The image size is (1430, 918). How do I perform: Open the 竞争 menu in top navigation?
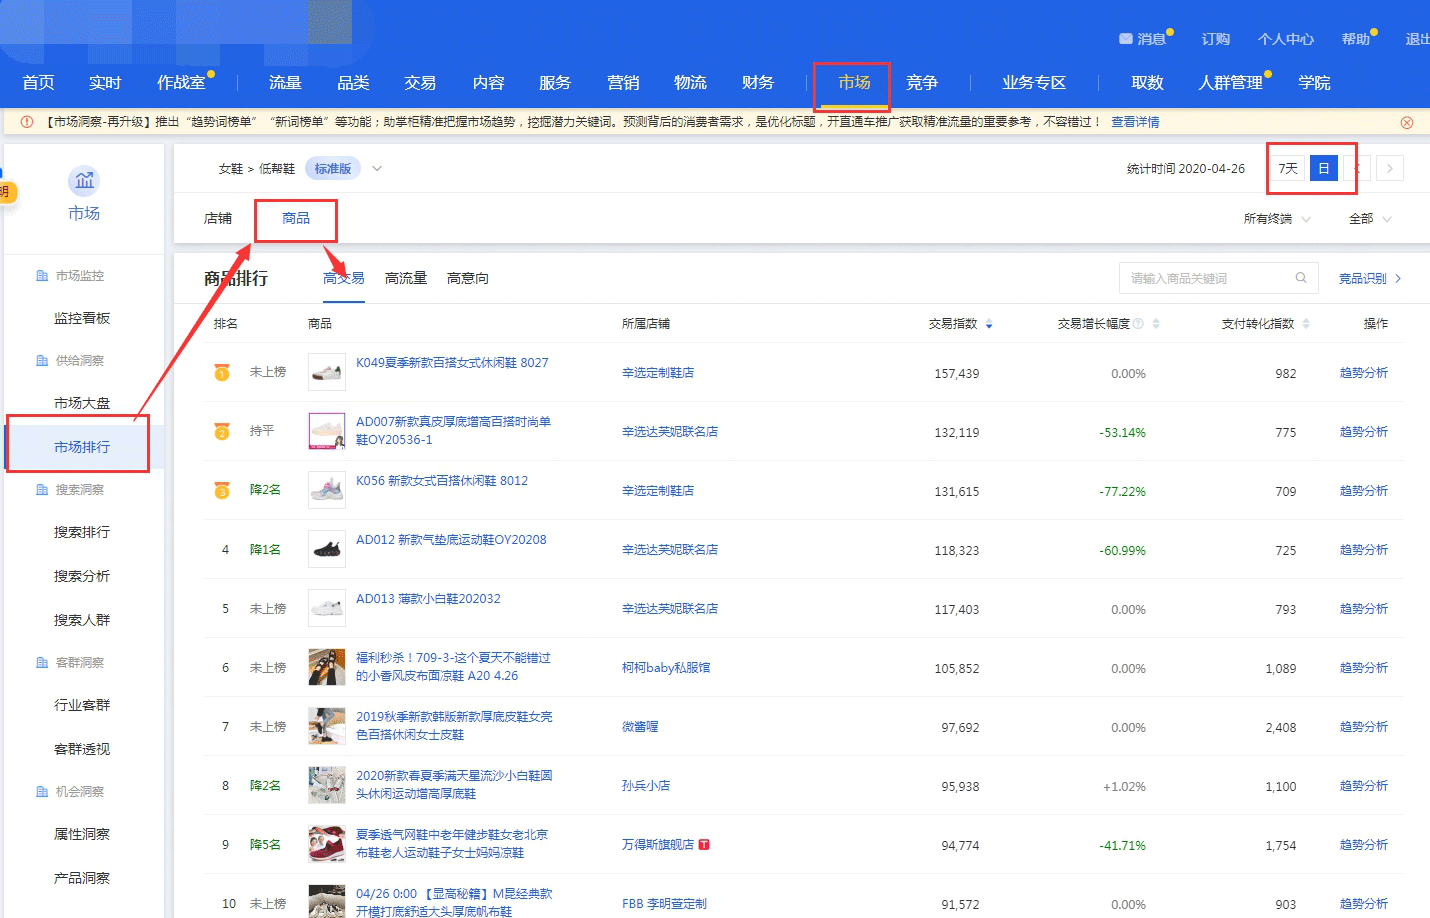pos(921,83)
